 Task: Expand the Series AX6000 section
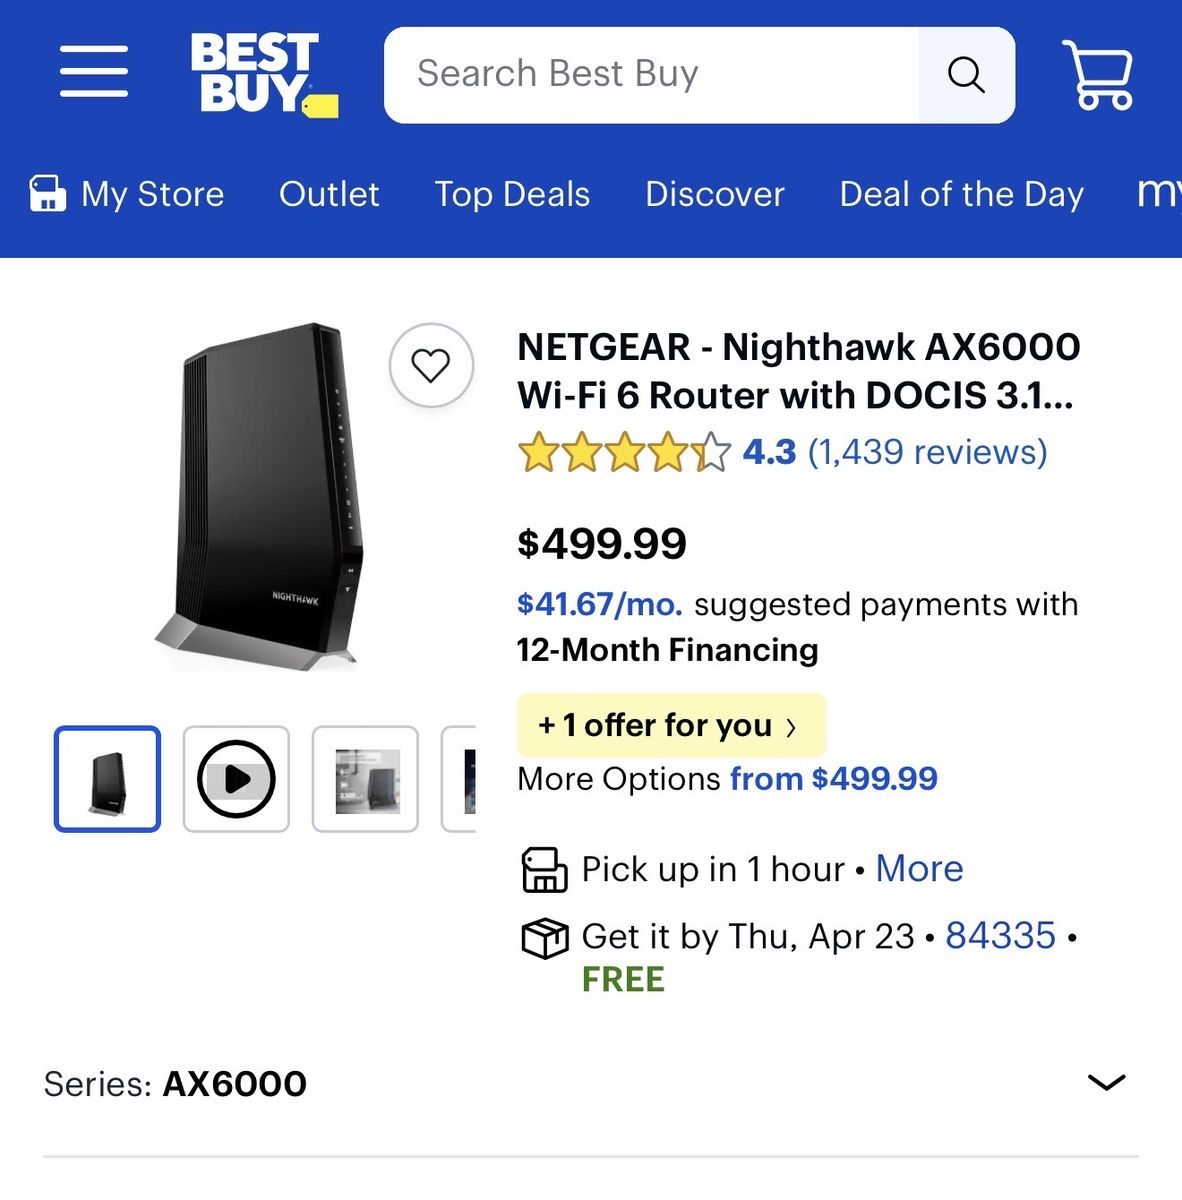tap(1104, 1083)
